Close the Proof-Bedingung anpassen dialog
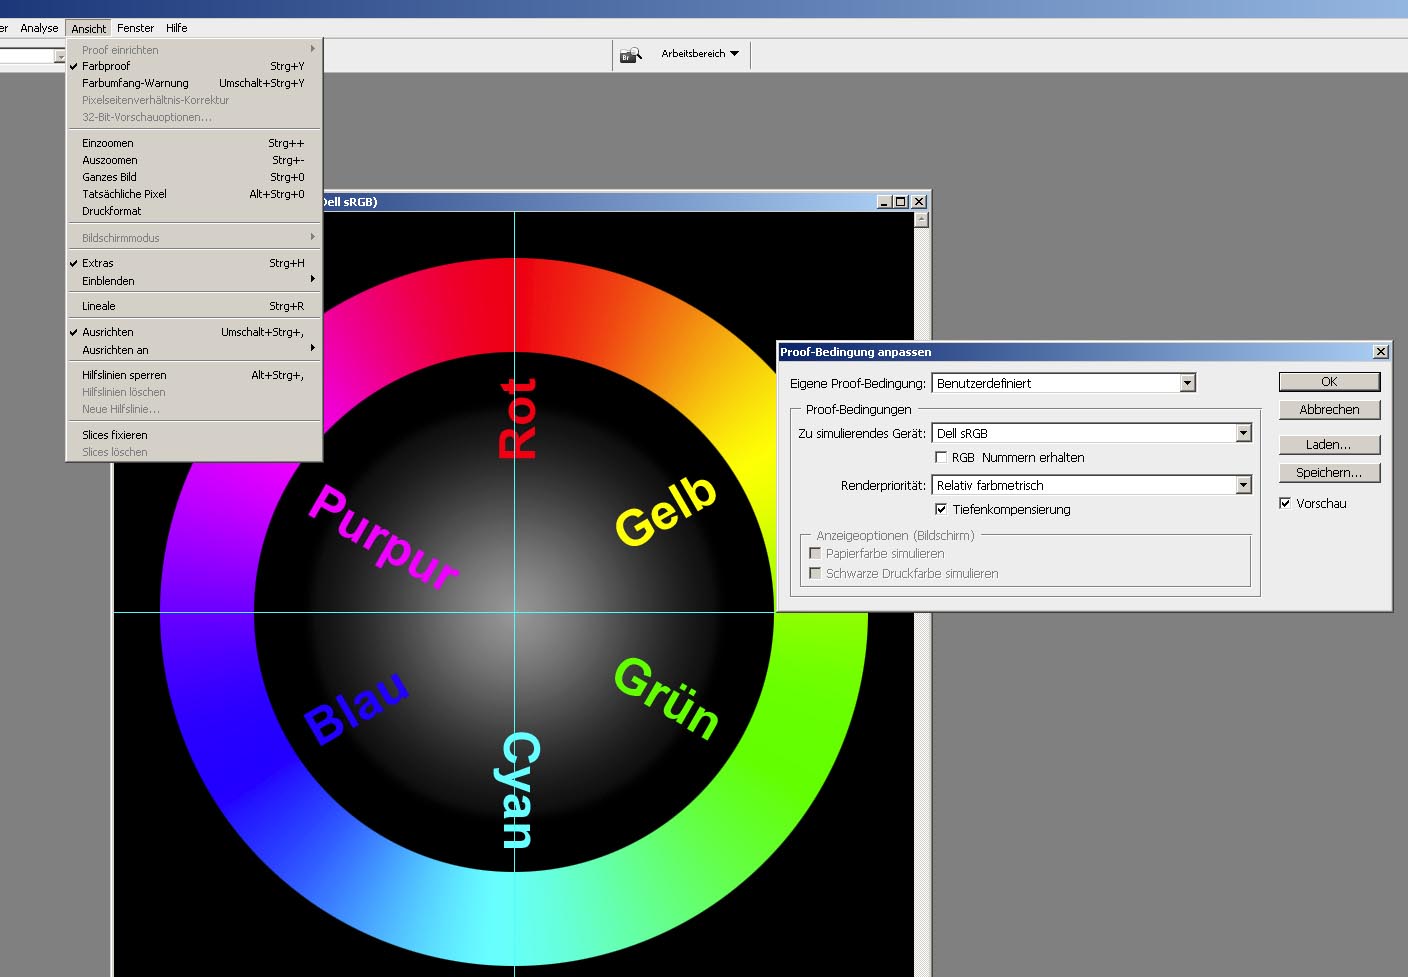This screenshot has height=977, width=1408. [1380, 352]
